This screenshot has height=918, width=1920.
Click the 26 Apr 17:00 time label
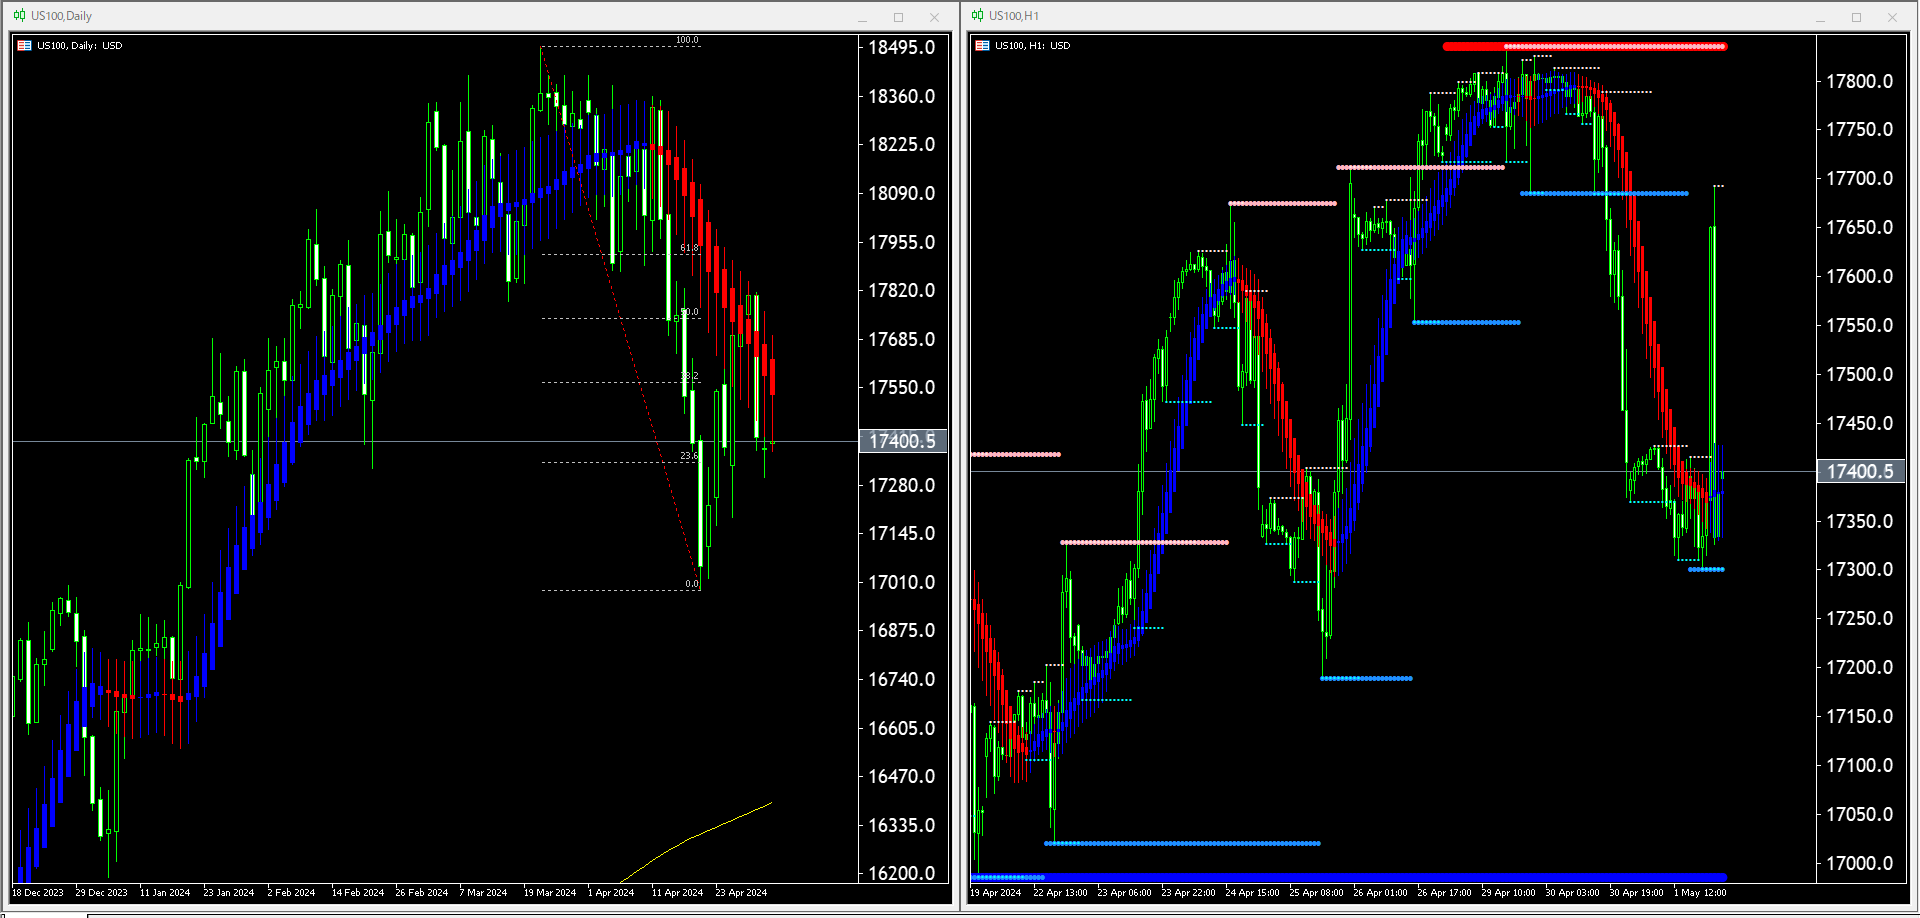[x=1444, y=893]
